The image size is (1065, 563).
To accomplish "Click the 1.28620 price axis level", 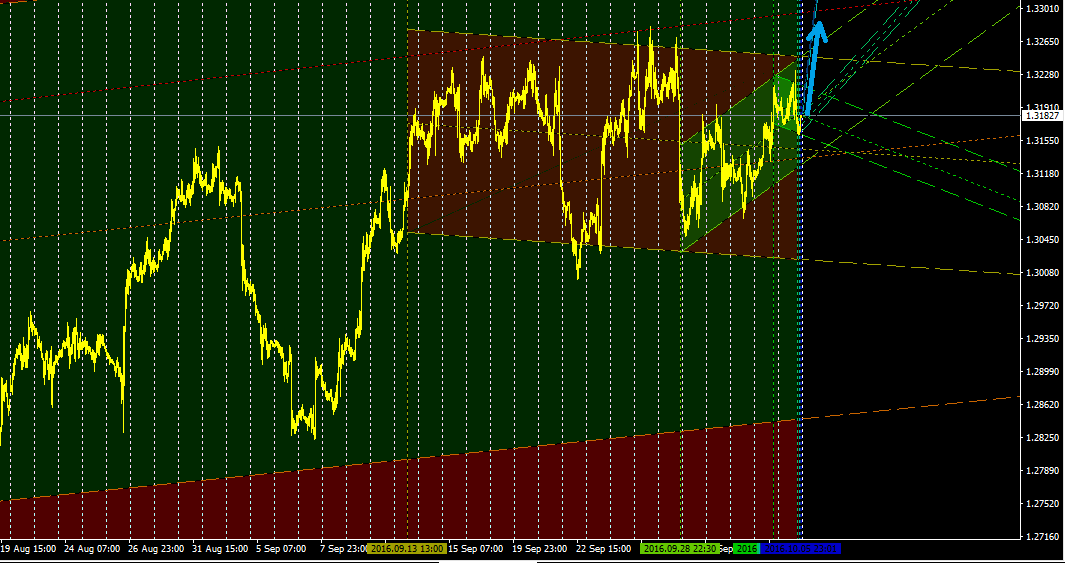I will 1042,404.
